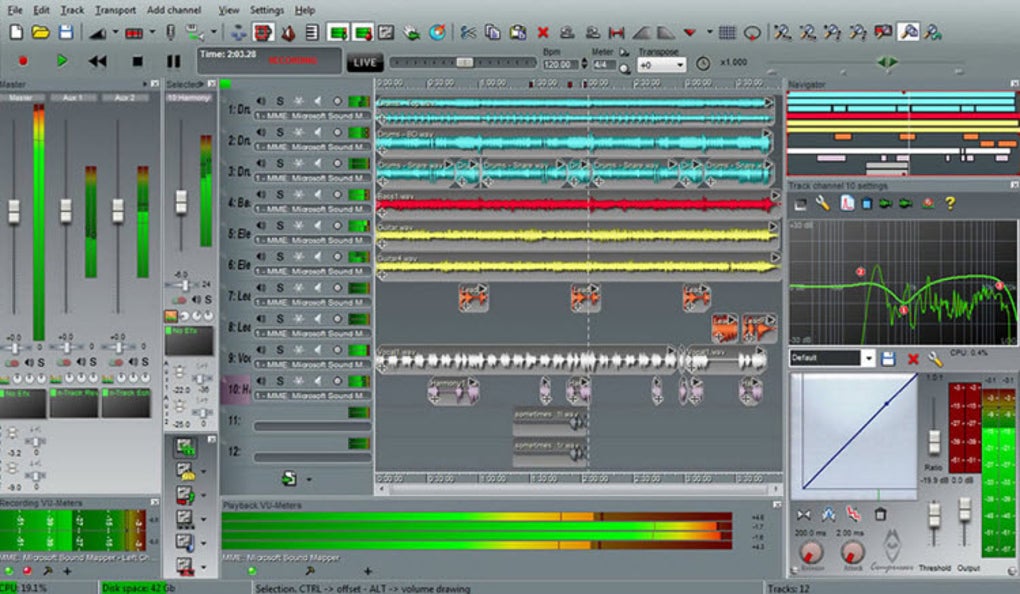Freeze track 3 Drums with the snowflake icon
The image size is (1020, 594).
[x=299, y=163]
